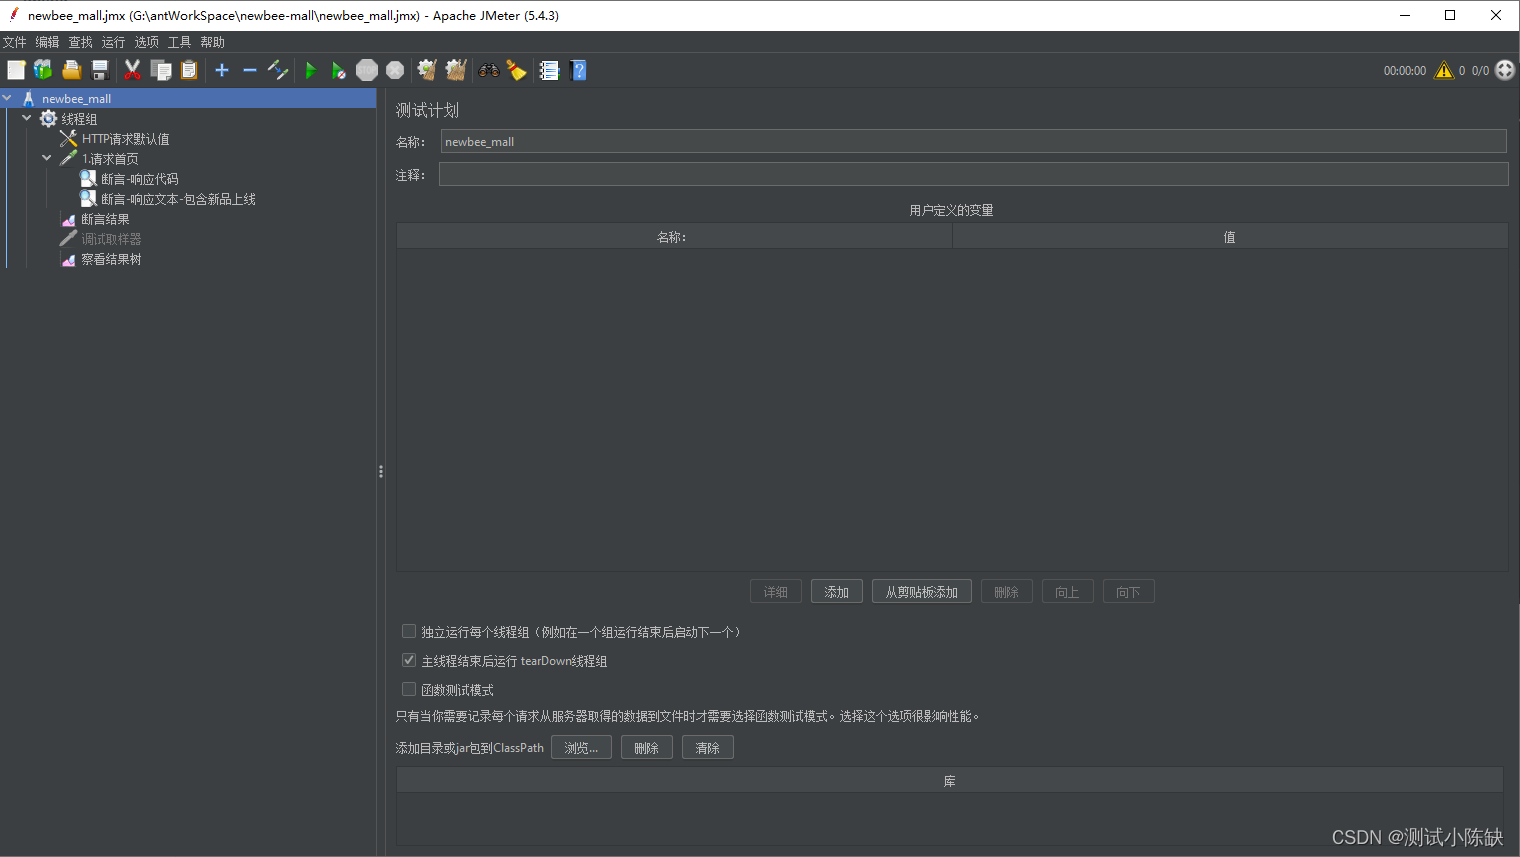Open Help with the question mark icon

point(578,70)
